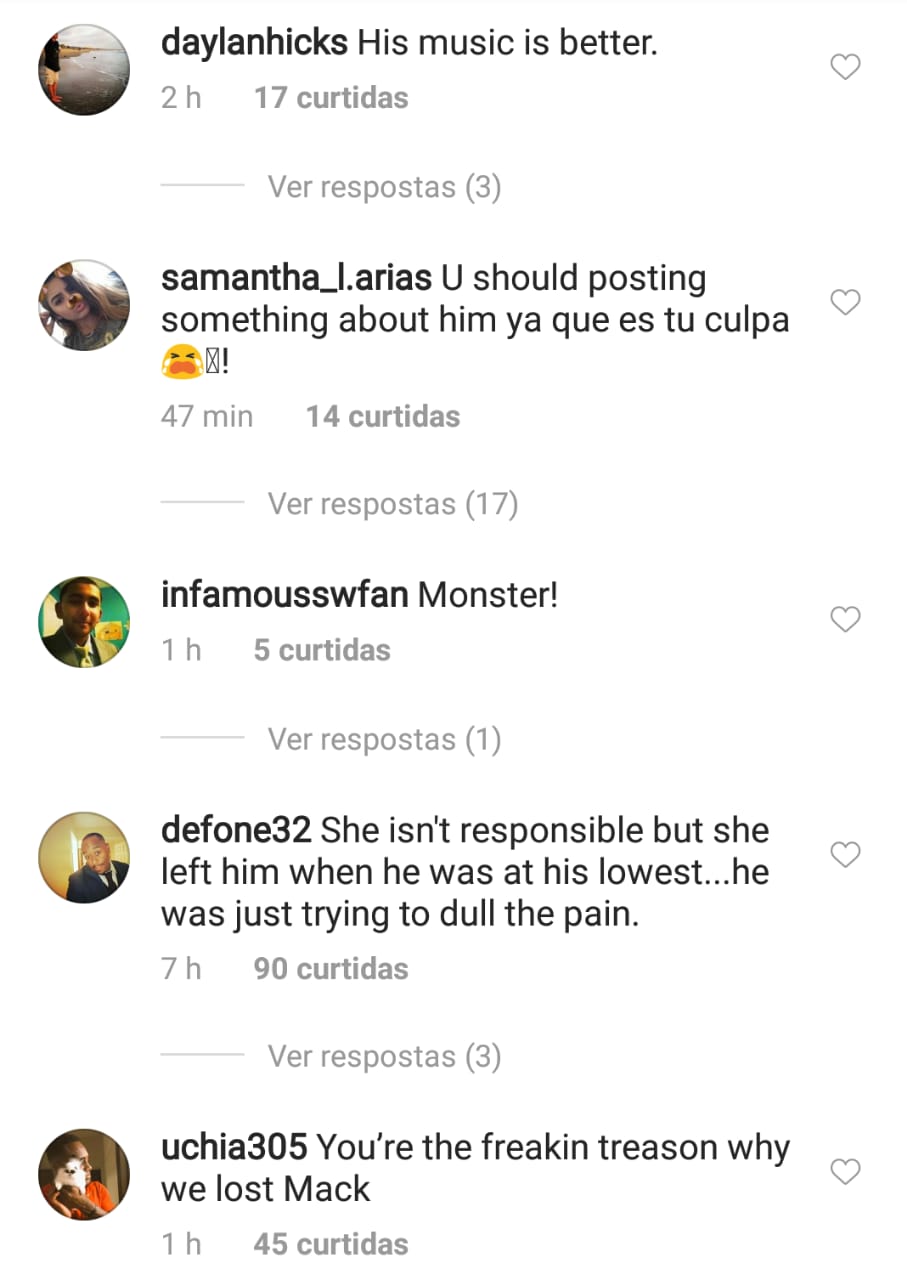The image size is (907, 1280).
Task: Like daylanhicks' comment with the heart
Action: coord(846,68)
